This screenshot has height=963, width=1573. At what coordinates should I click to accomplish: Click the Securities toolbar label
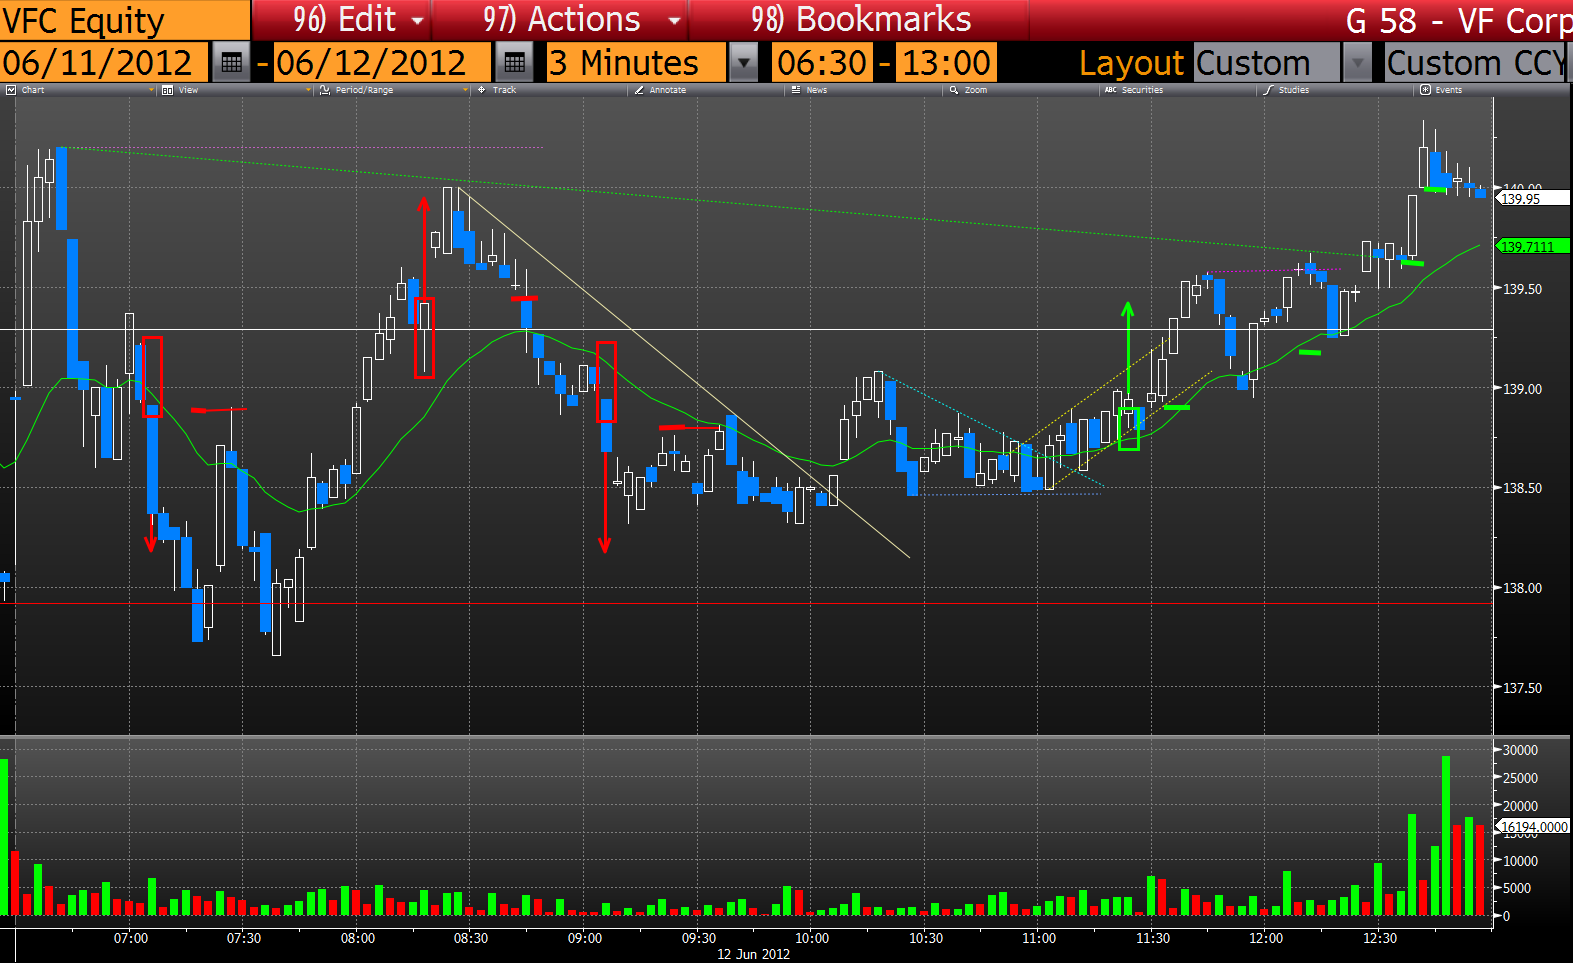[1142, 90]
